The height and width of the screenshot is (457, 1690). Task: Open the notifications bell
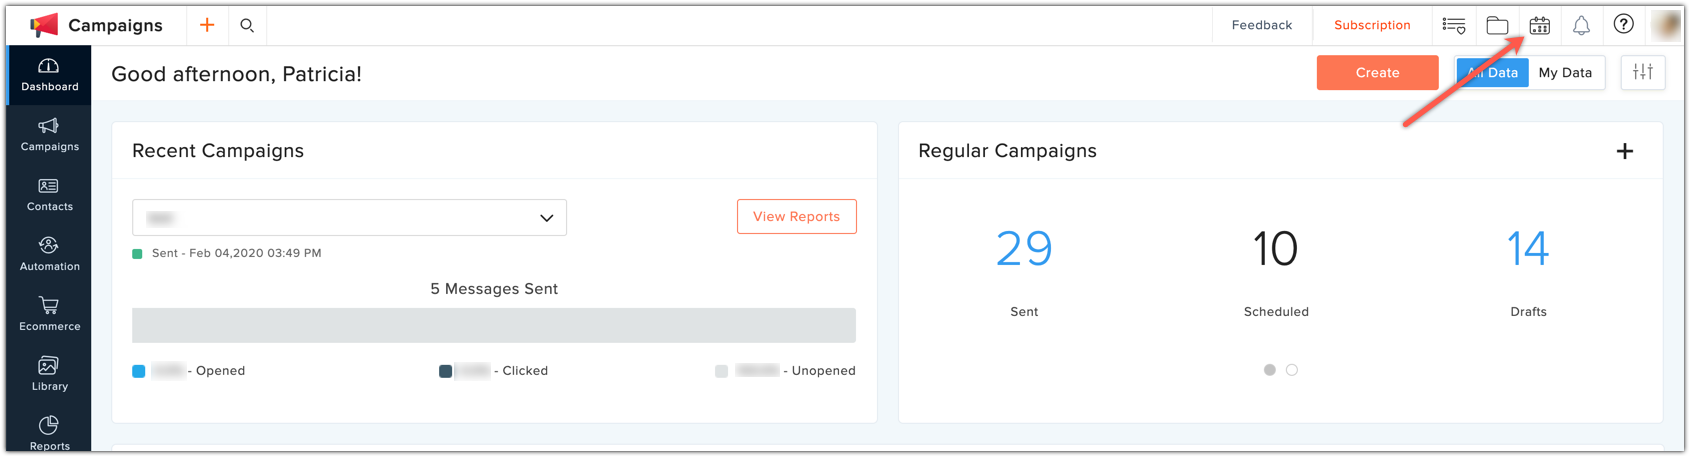1581,25
